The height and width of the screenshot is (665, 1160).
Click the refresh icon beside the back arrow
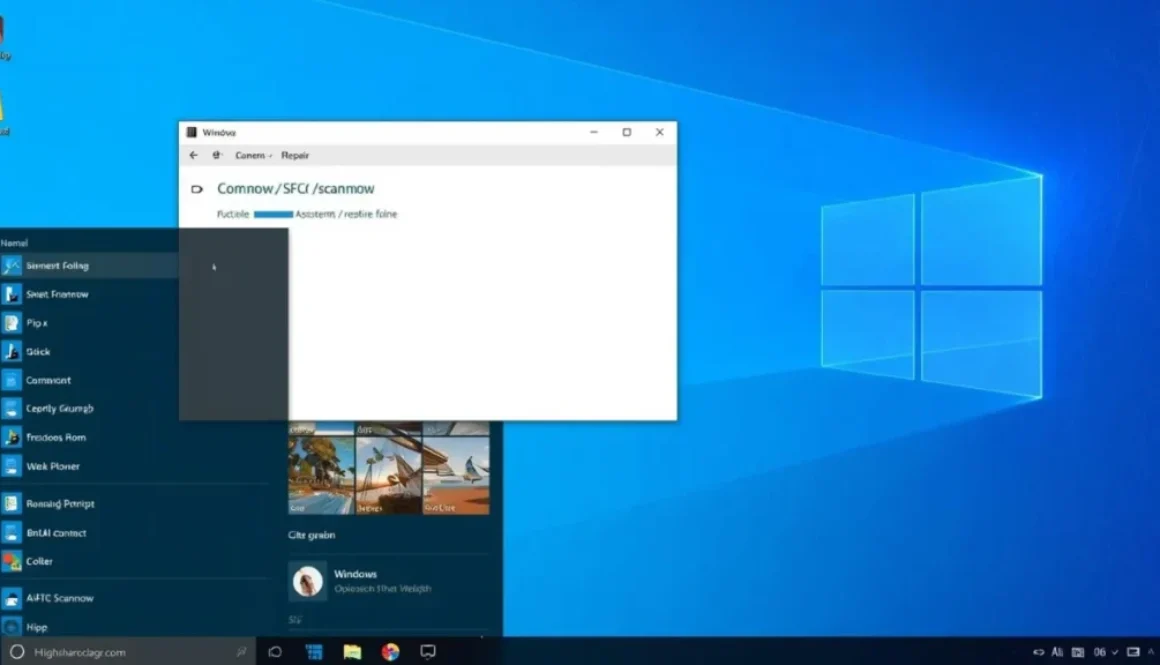pyautogui.click(x=216, y=155)
